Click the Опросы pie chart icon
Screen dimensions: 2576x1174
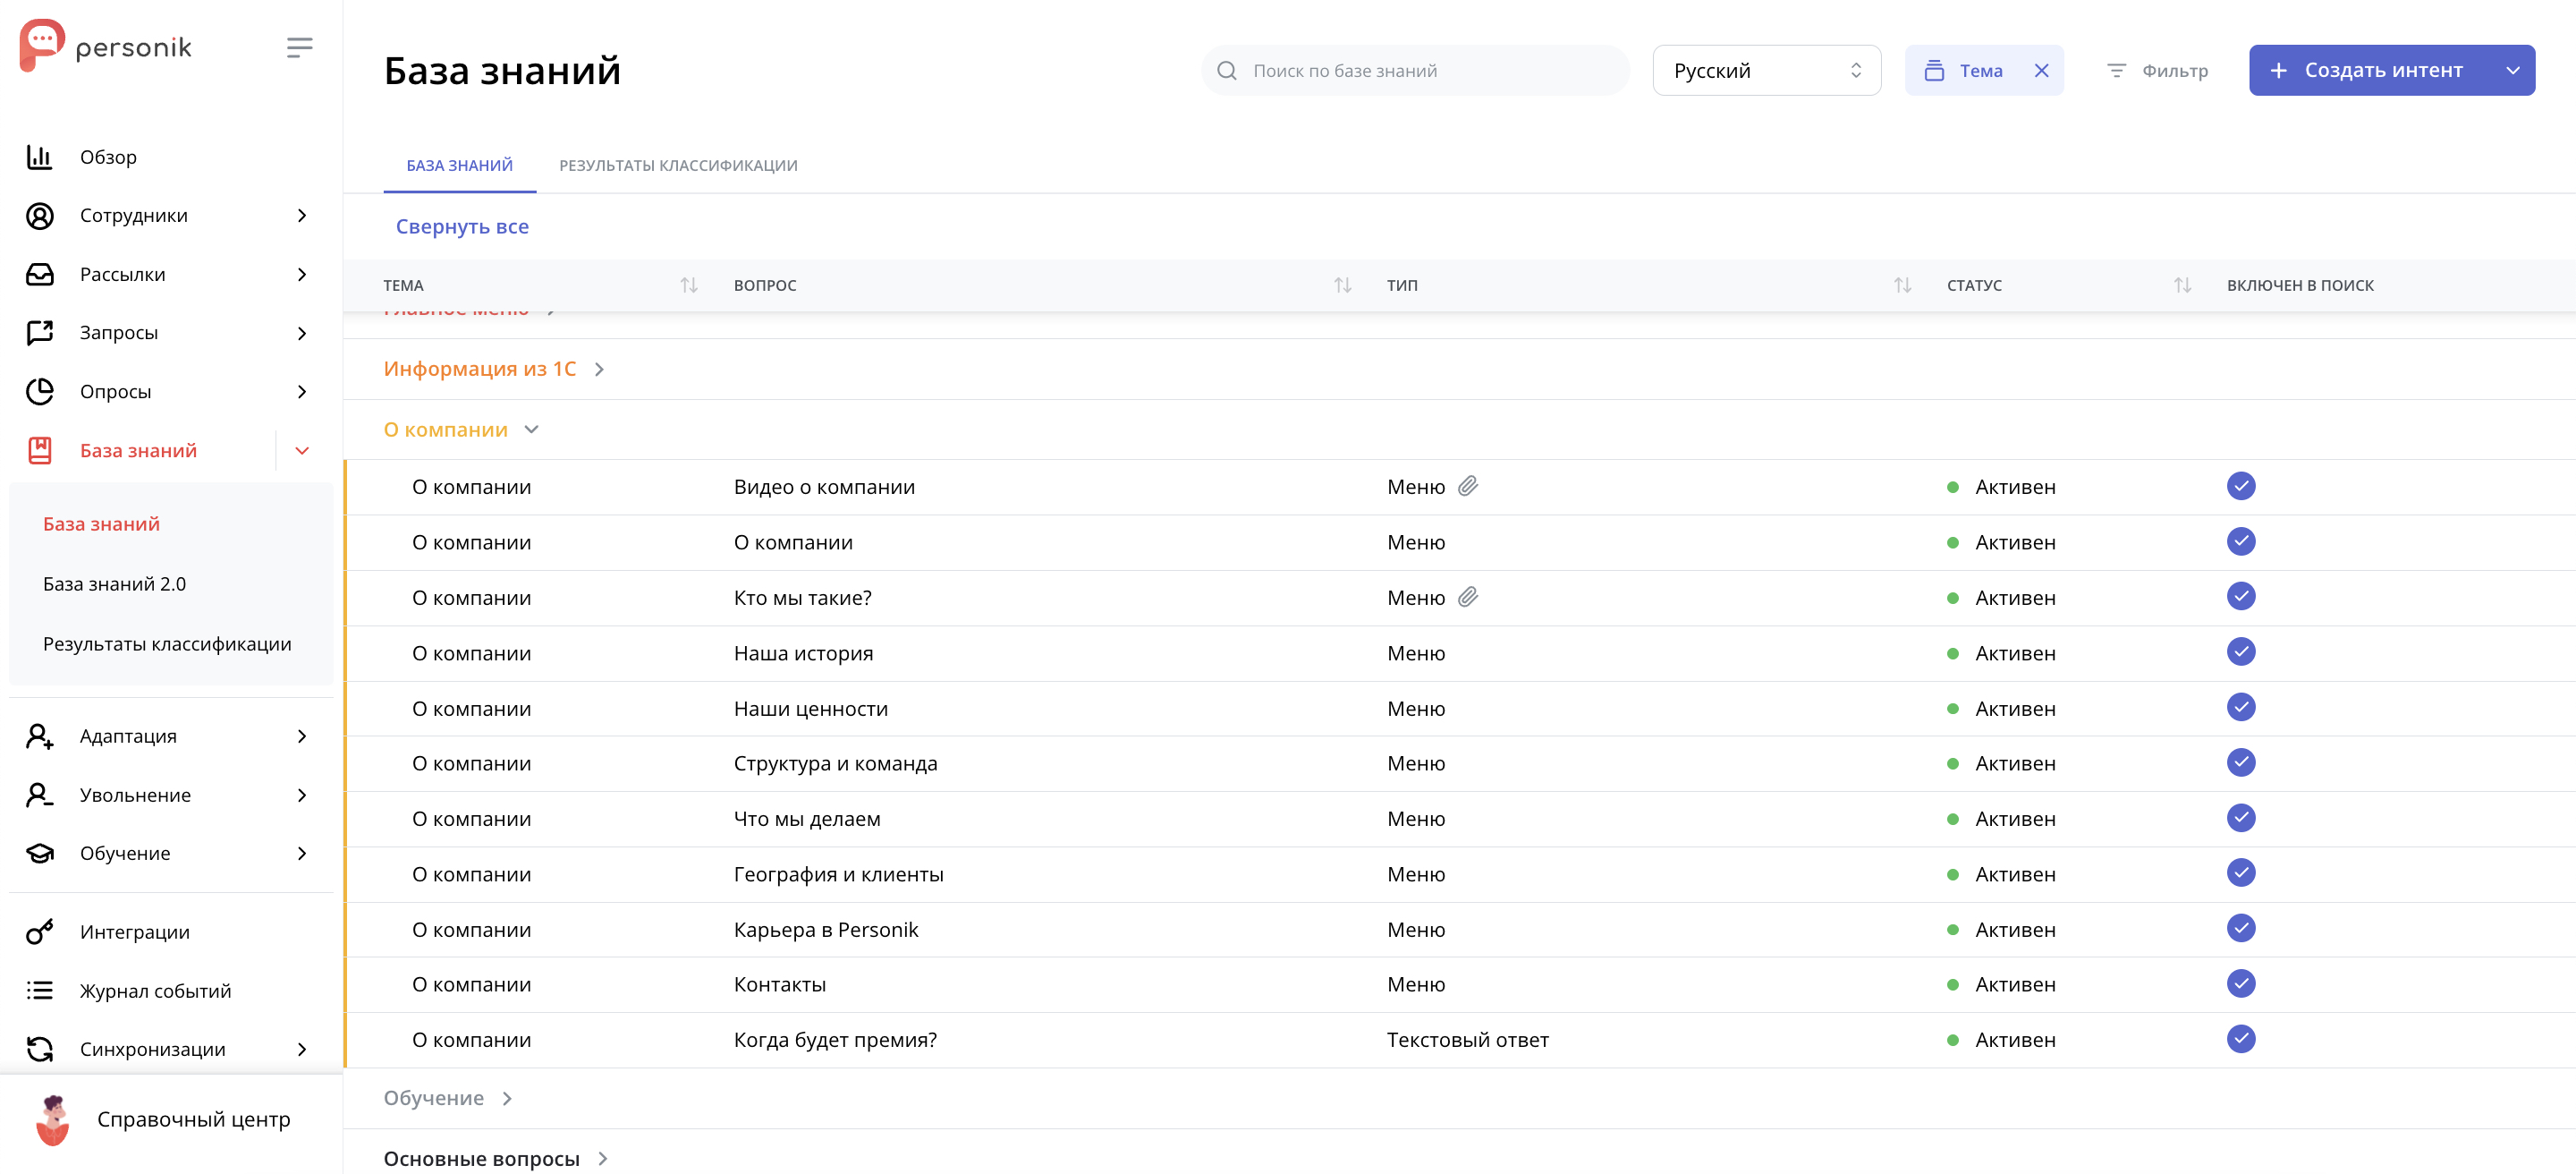pos(39,391)
